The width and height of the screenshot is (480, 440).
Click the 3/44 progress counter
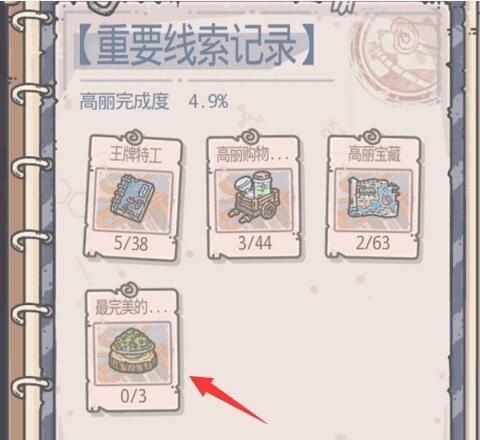(255, 243)
